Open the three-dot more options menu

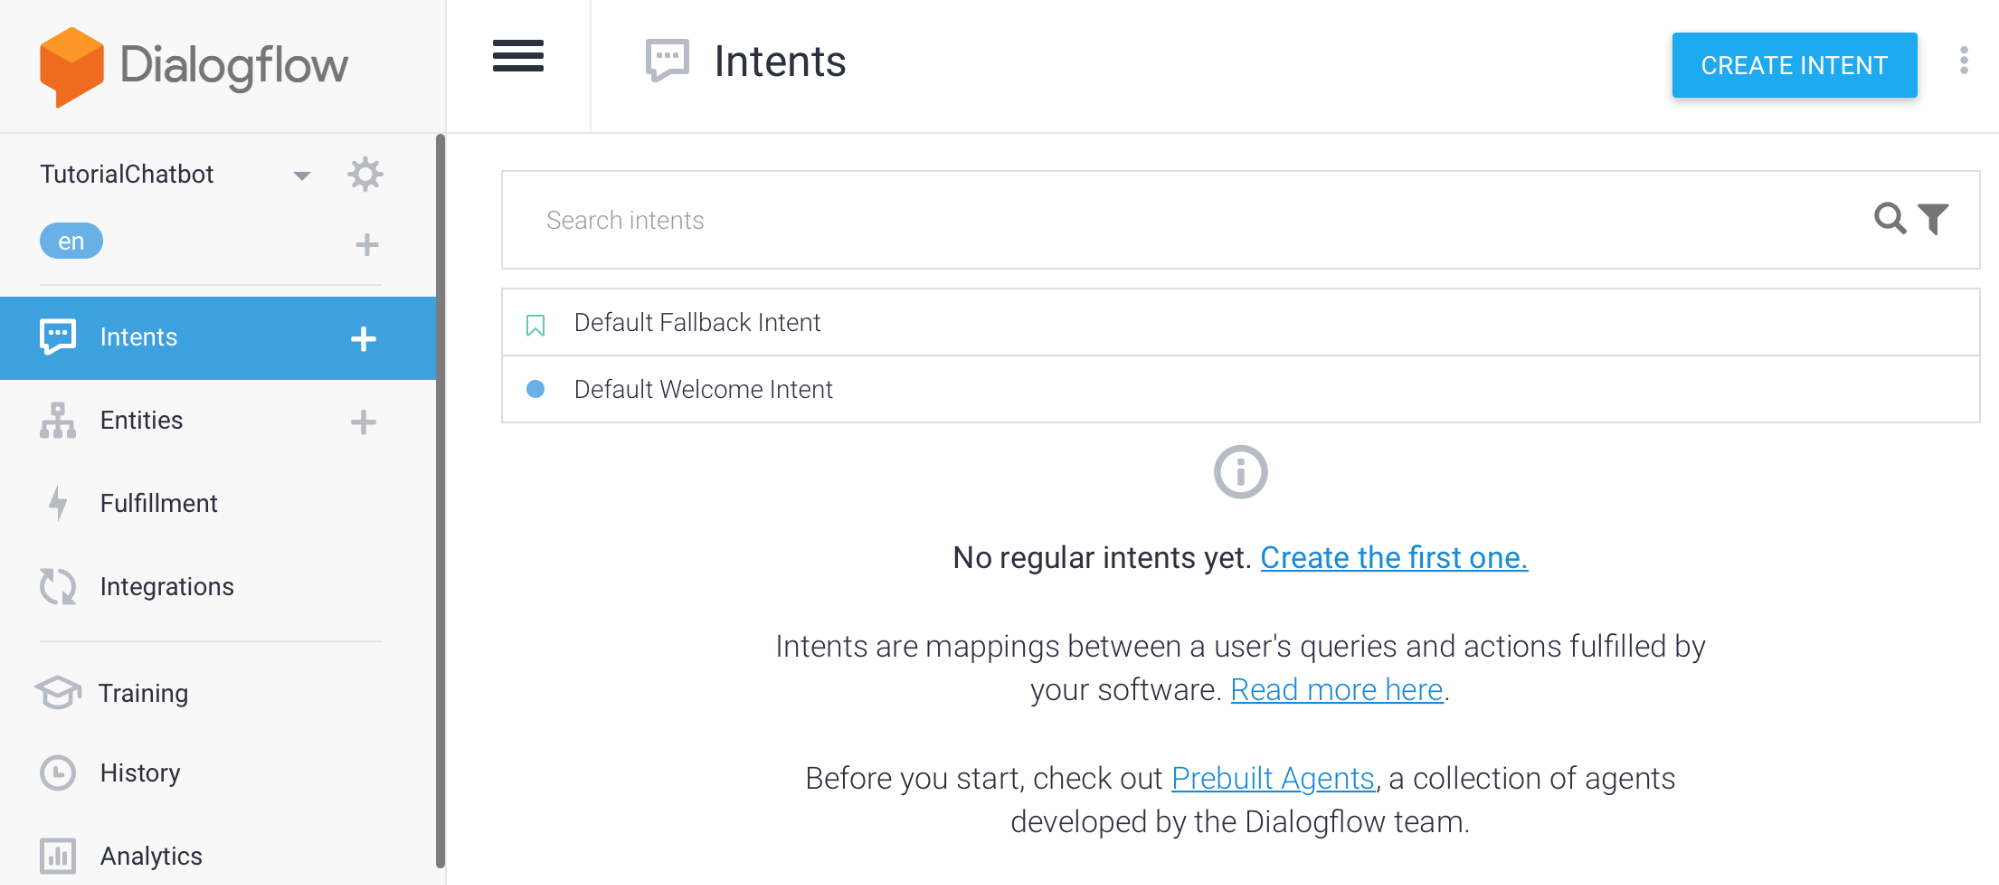tap(1964, 61)
